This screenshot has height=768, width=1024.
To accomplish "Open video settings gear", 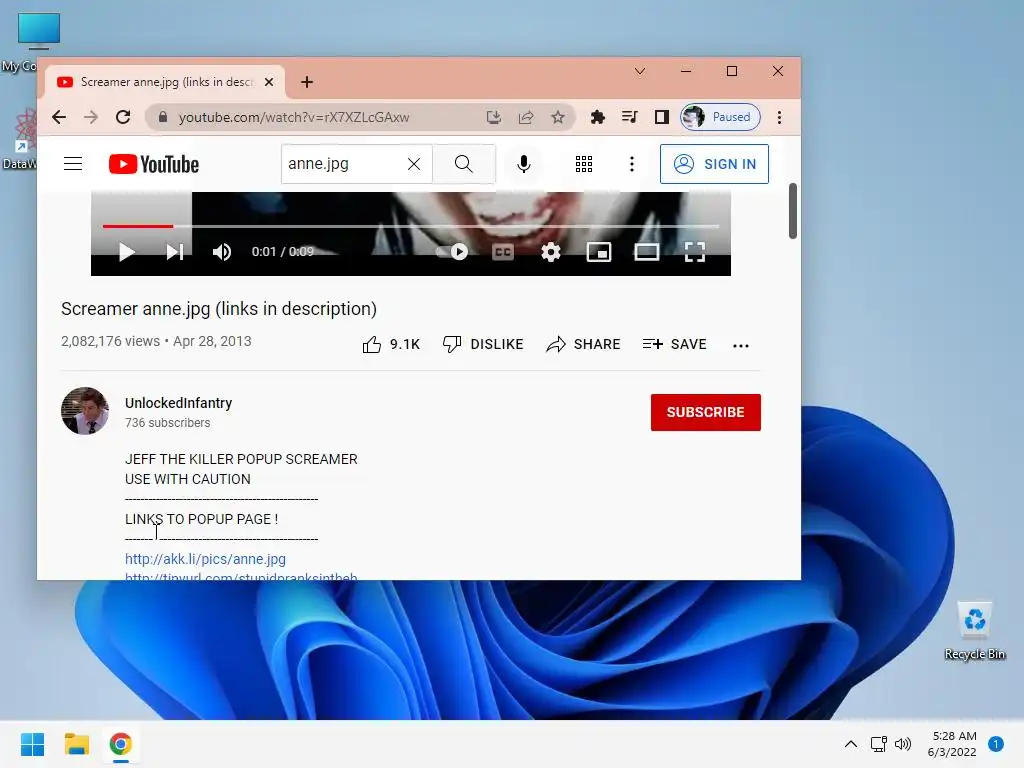I will [551, 252].
